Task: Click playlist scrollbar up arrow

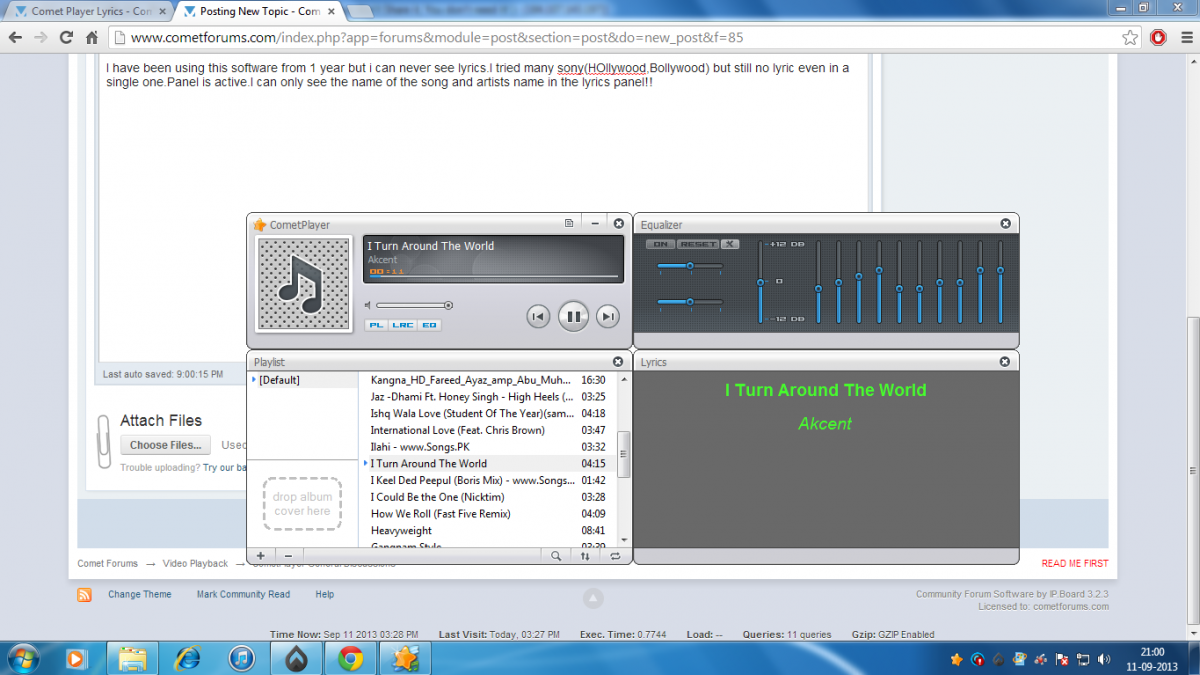Action: [x=625, y=378]
